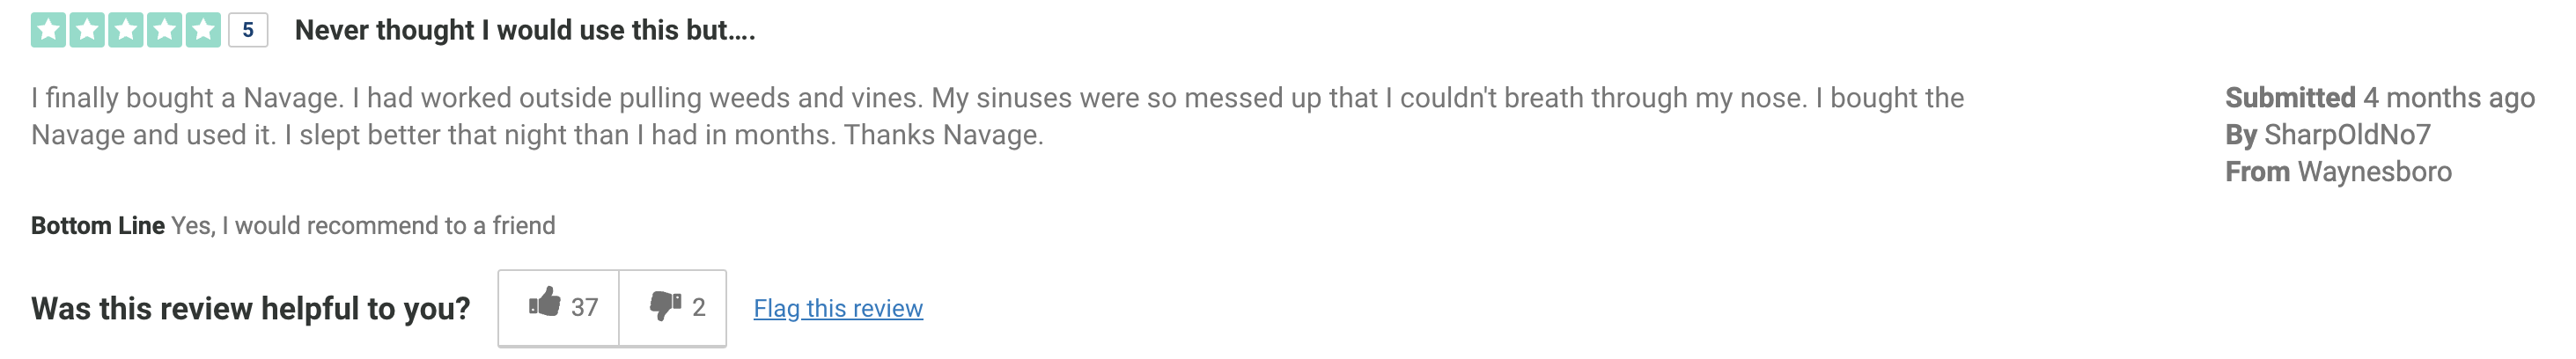
Task: Click the Bottom Line label
Action: tap(98, 225)
